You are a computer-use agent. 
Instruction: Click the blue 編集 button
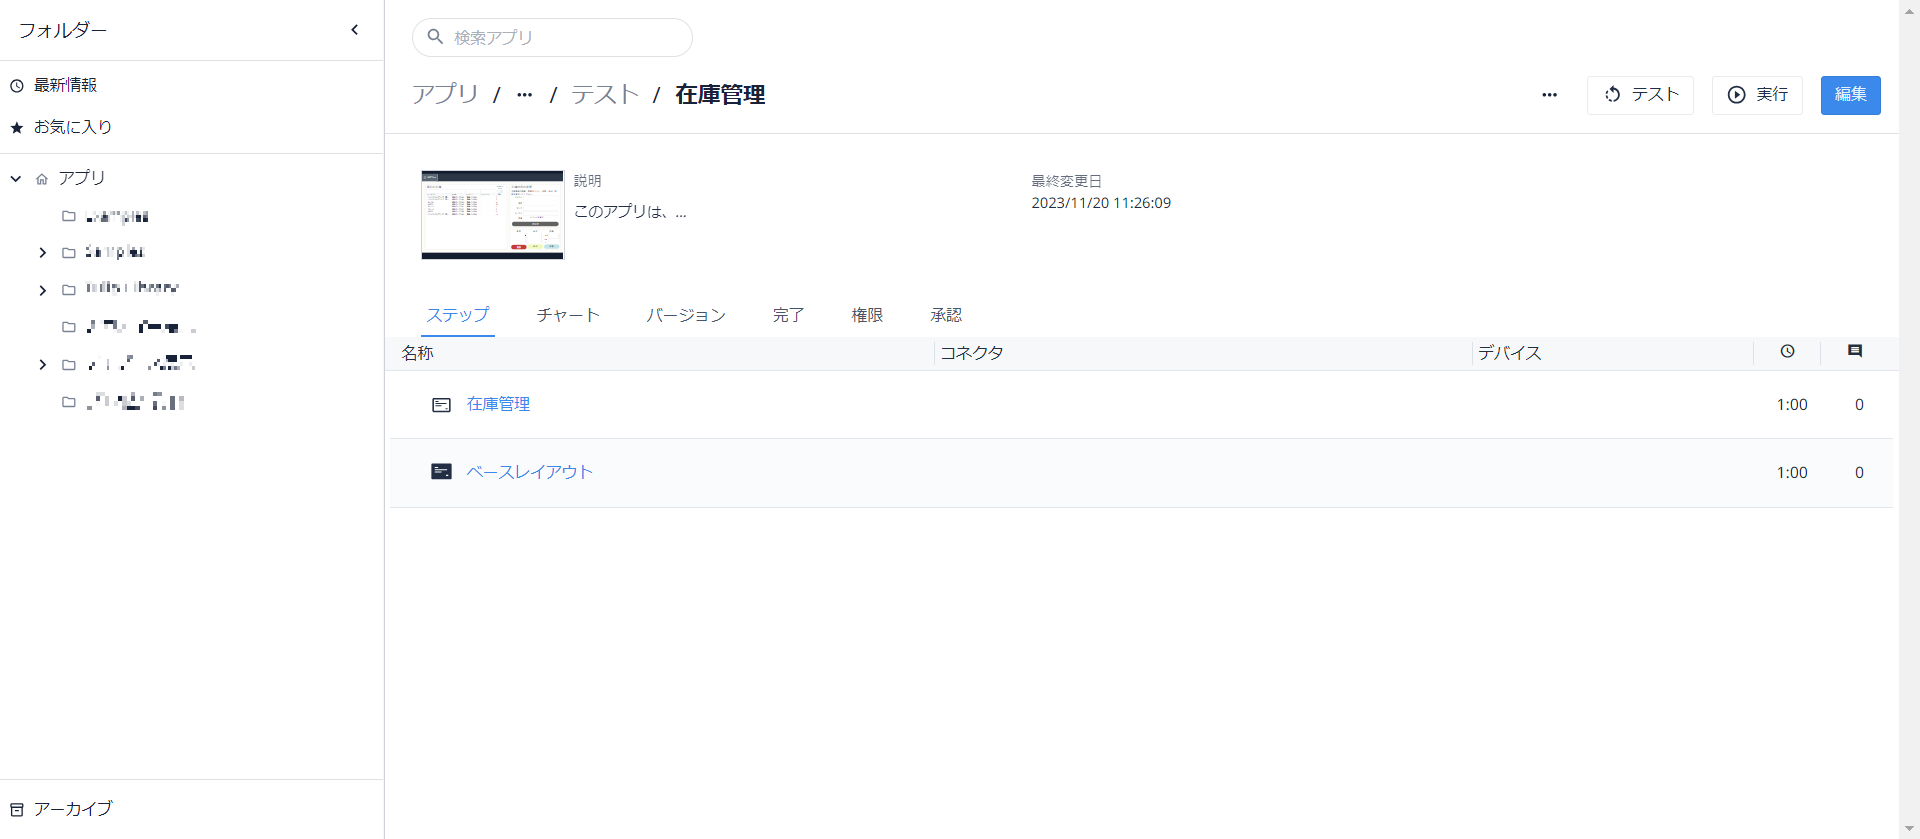(x=1850, y=95)
